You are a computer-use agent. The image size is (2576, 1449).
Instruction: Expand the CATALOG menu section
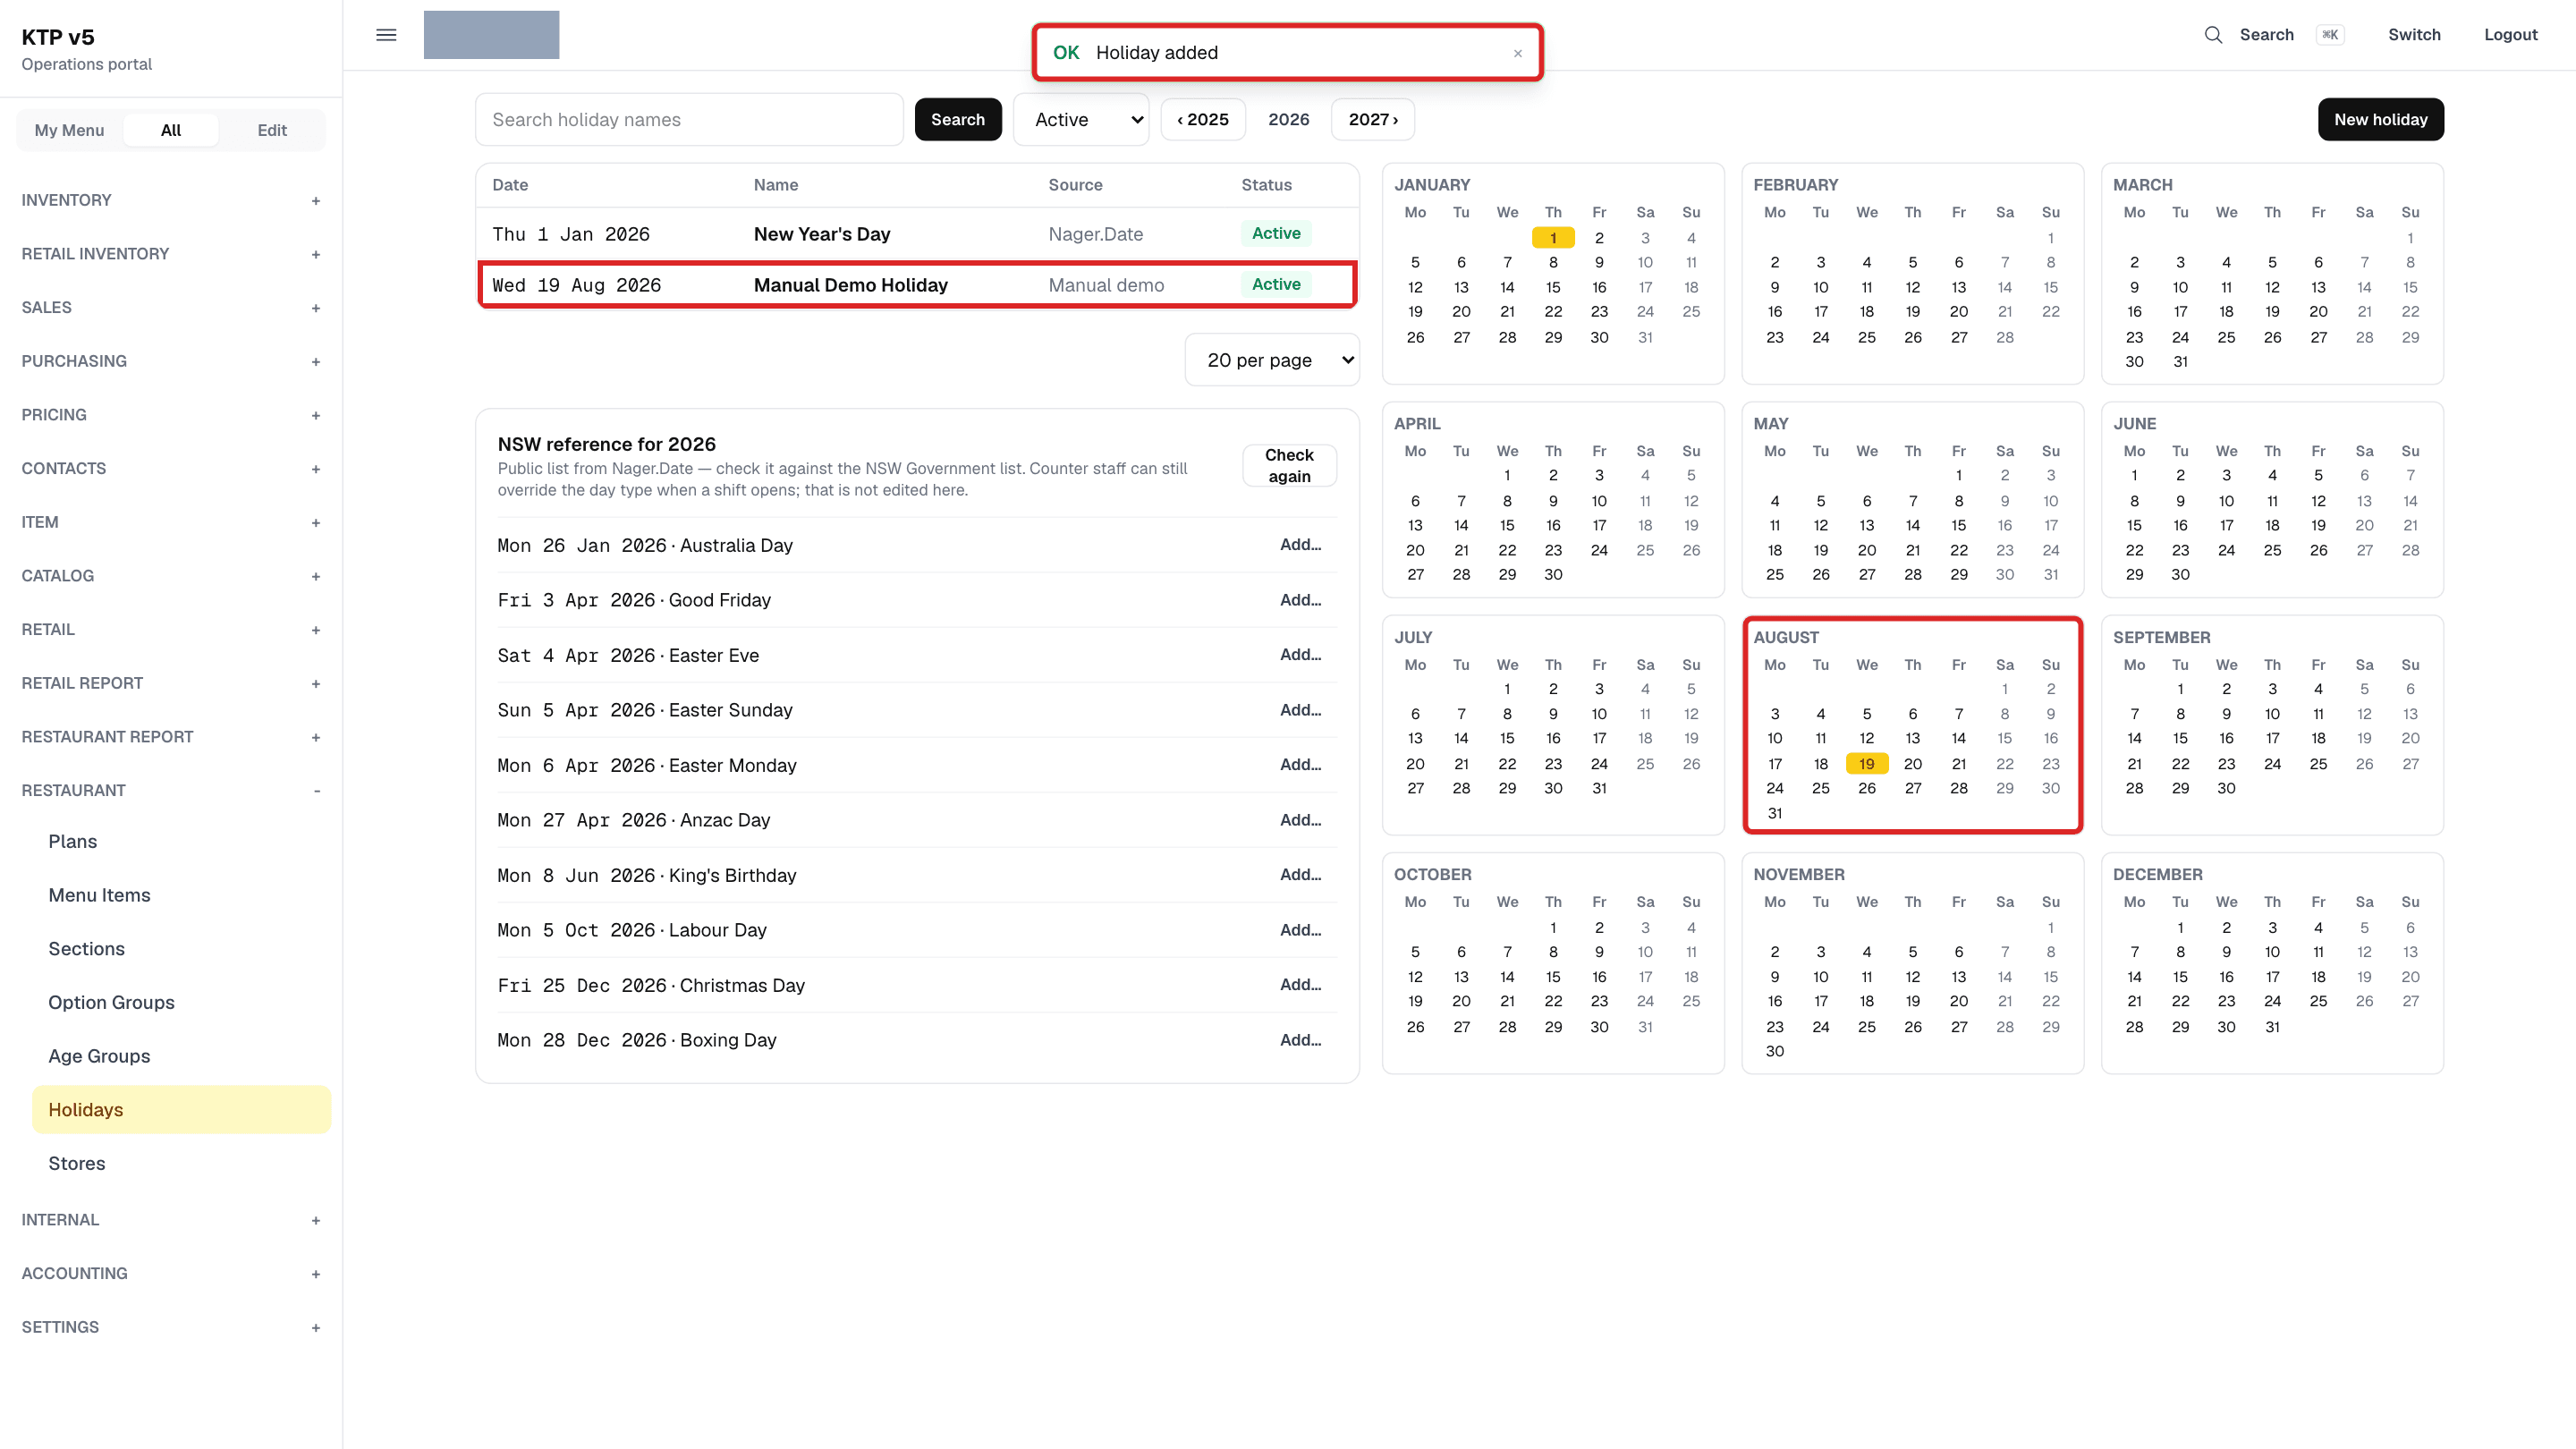coord(171,576)
